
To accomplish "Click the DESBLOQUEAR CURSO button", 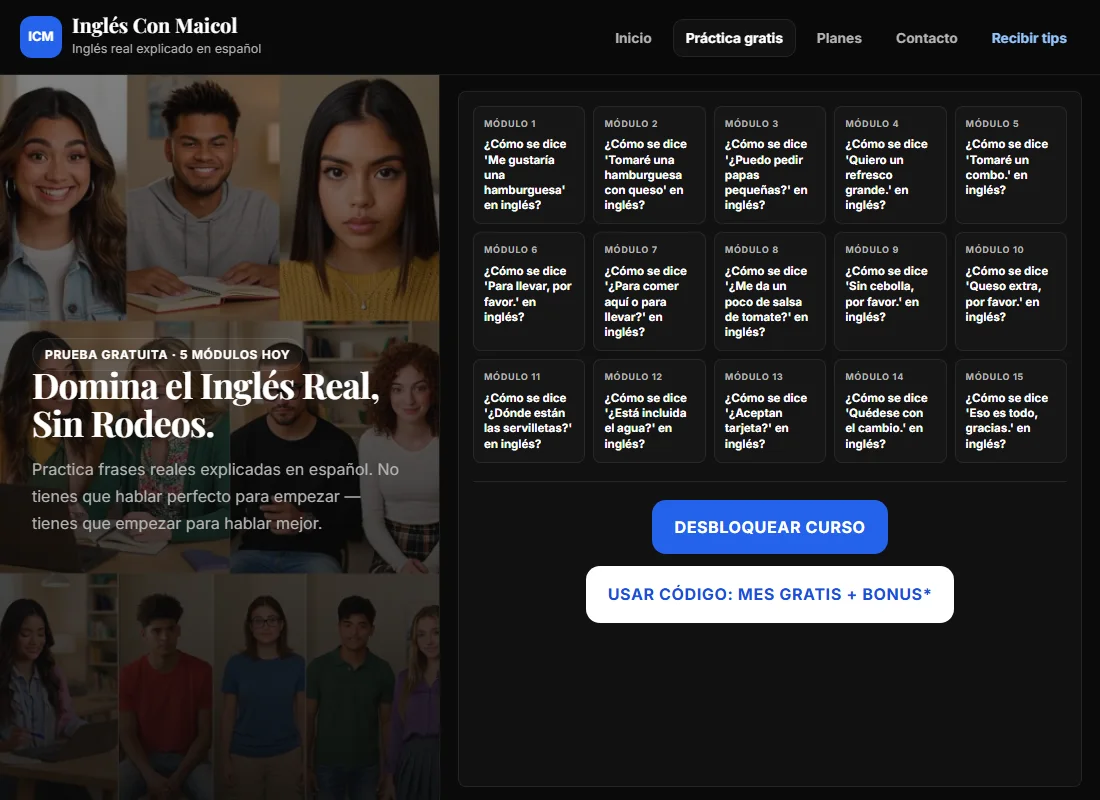I will (770, 527).
